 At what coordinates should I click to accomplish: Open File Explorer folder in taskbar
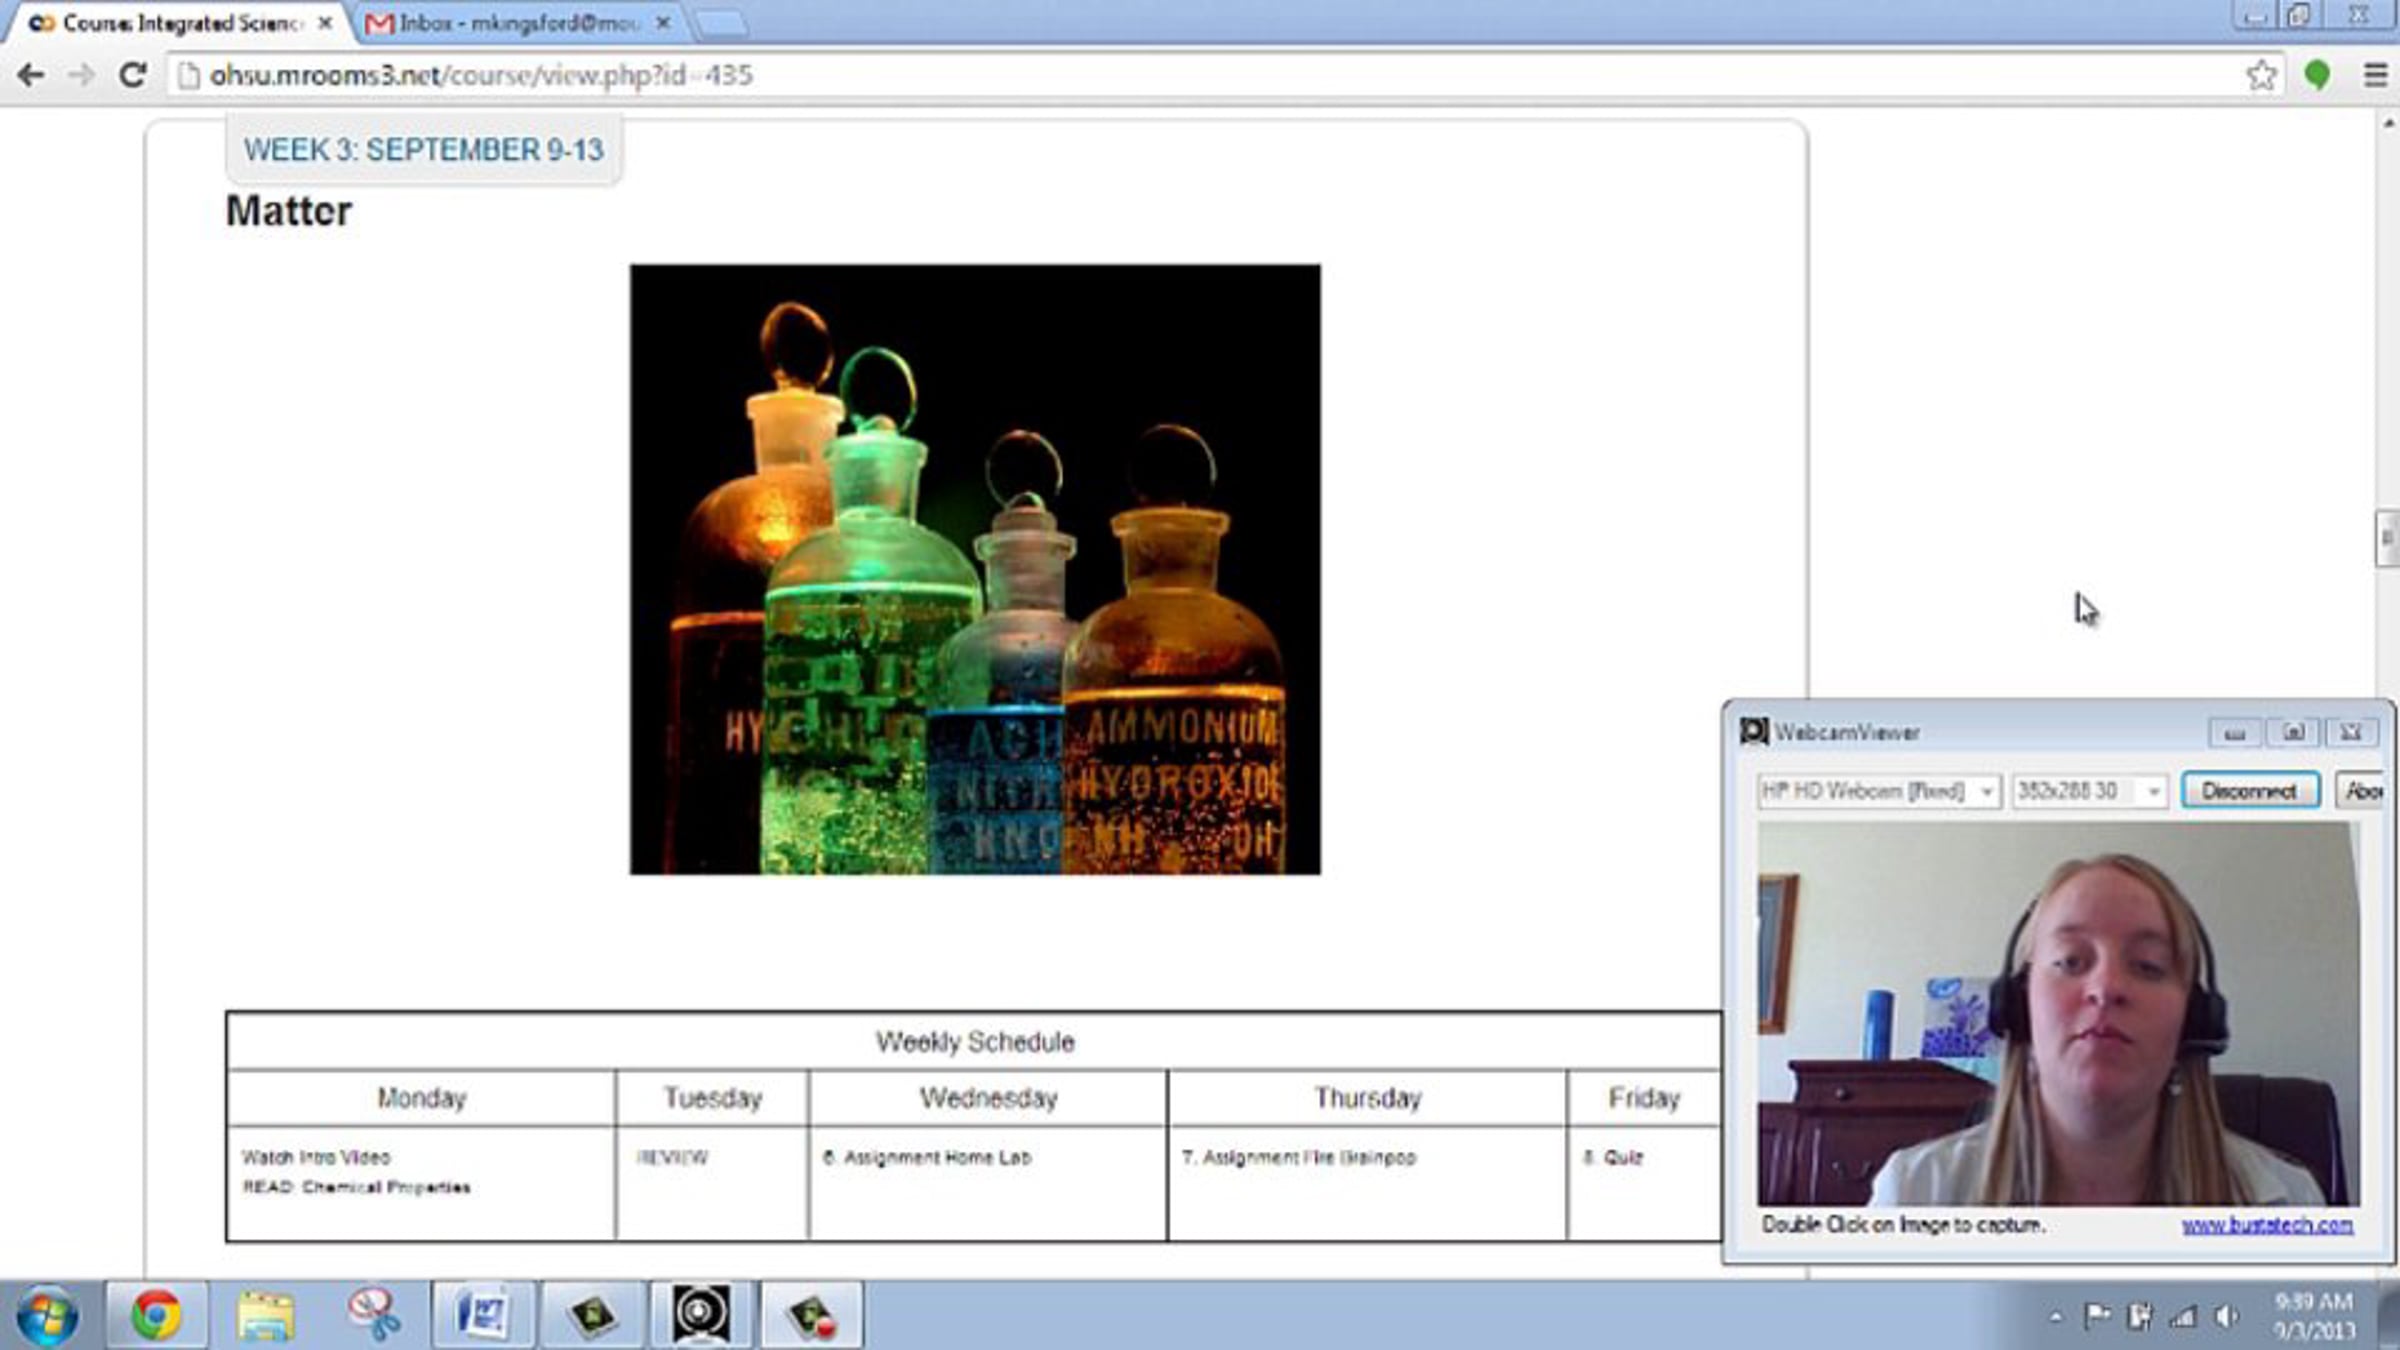pyautogui.click(x=265, y=1314)
